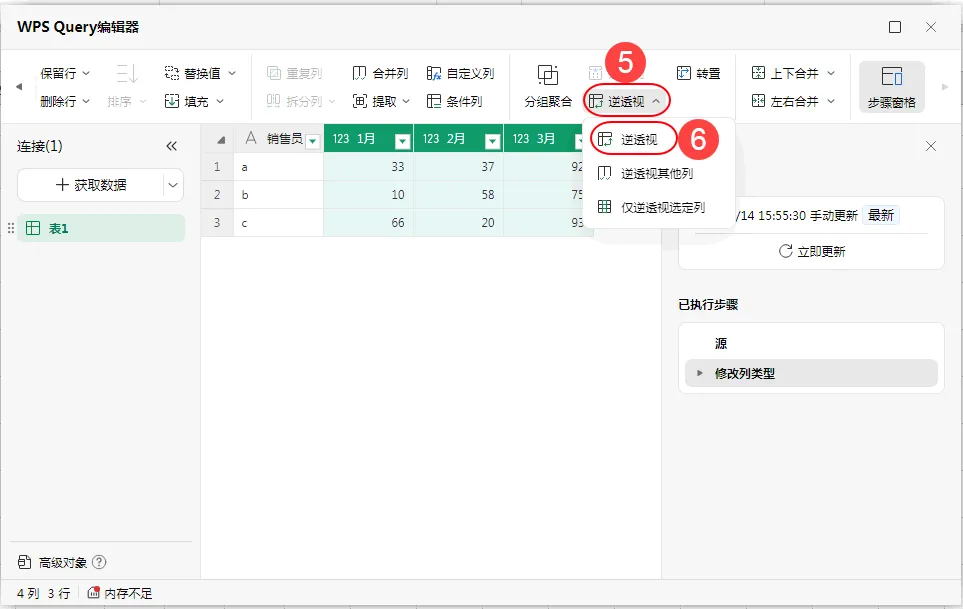Click the 高级对象 link

pyautogui.click(x=63, y=562)
